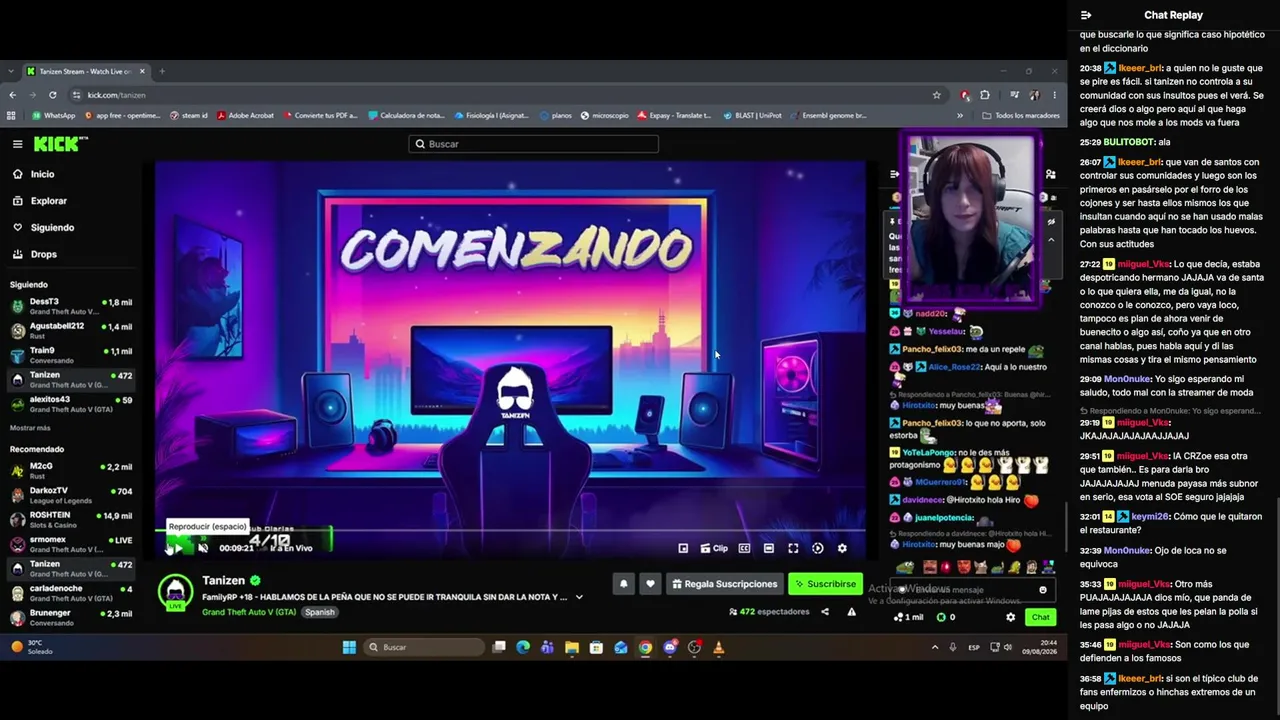This screenshot has height=720, width=1280.
Task: Click the green Suscribirse button
Action: point(825,584)
